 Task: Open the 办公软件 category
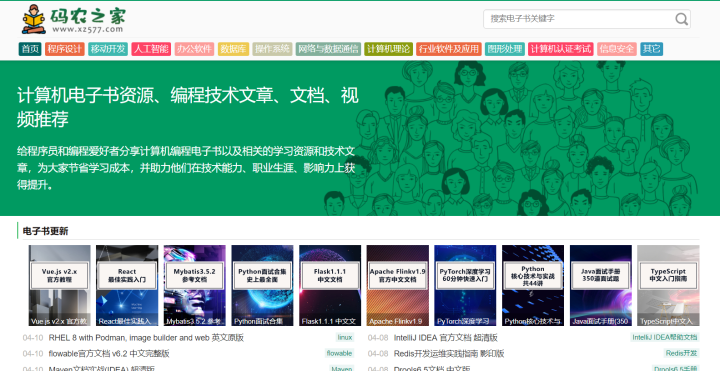click(194, 49)
